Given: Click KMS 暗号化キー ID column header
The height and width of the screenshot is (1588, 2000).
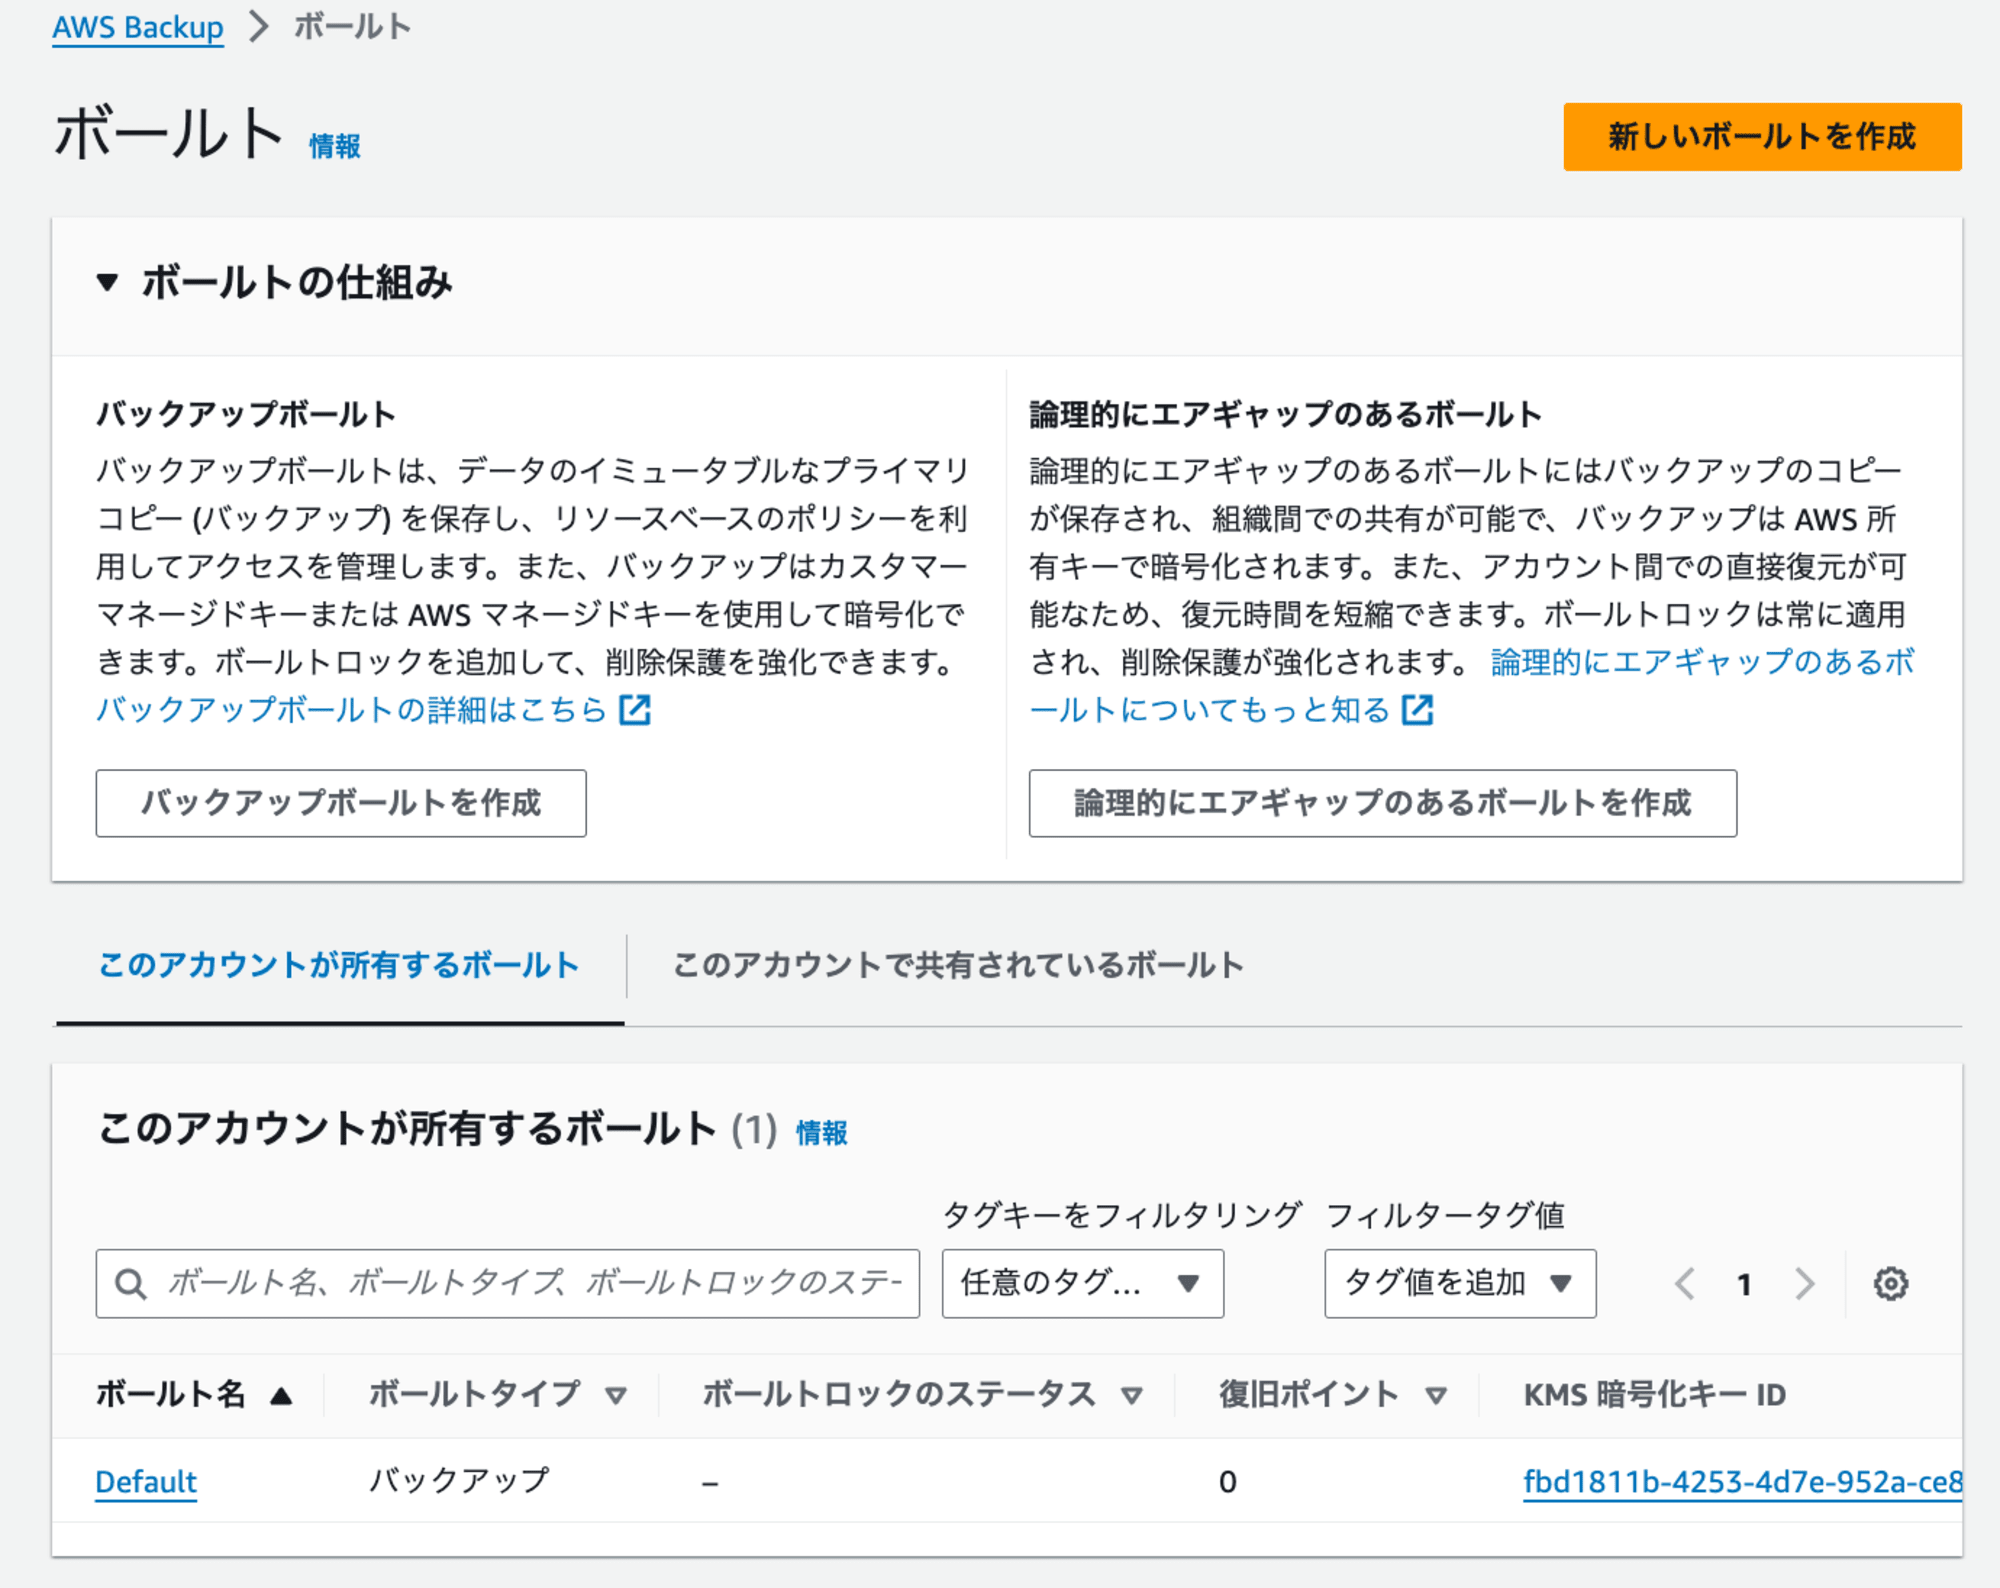Looking at the screenshot, I should coord(1654,1394).
